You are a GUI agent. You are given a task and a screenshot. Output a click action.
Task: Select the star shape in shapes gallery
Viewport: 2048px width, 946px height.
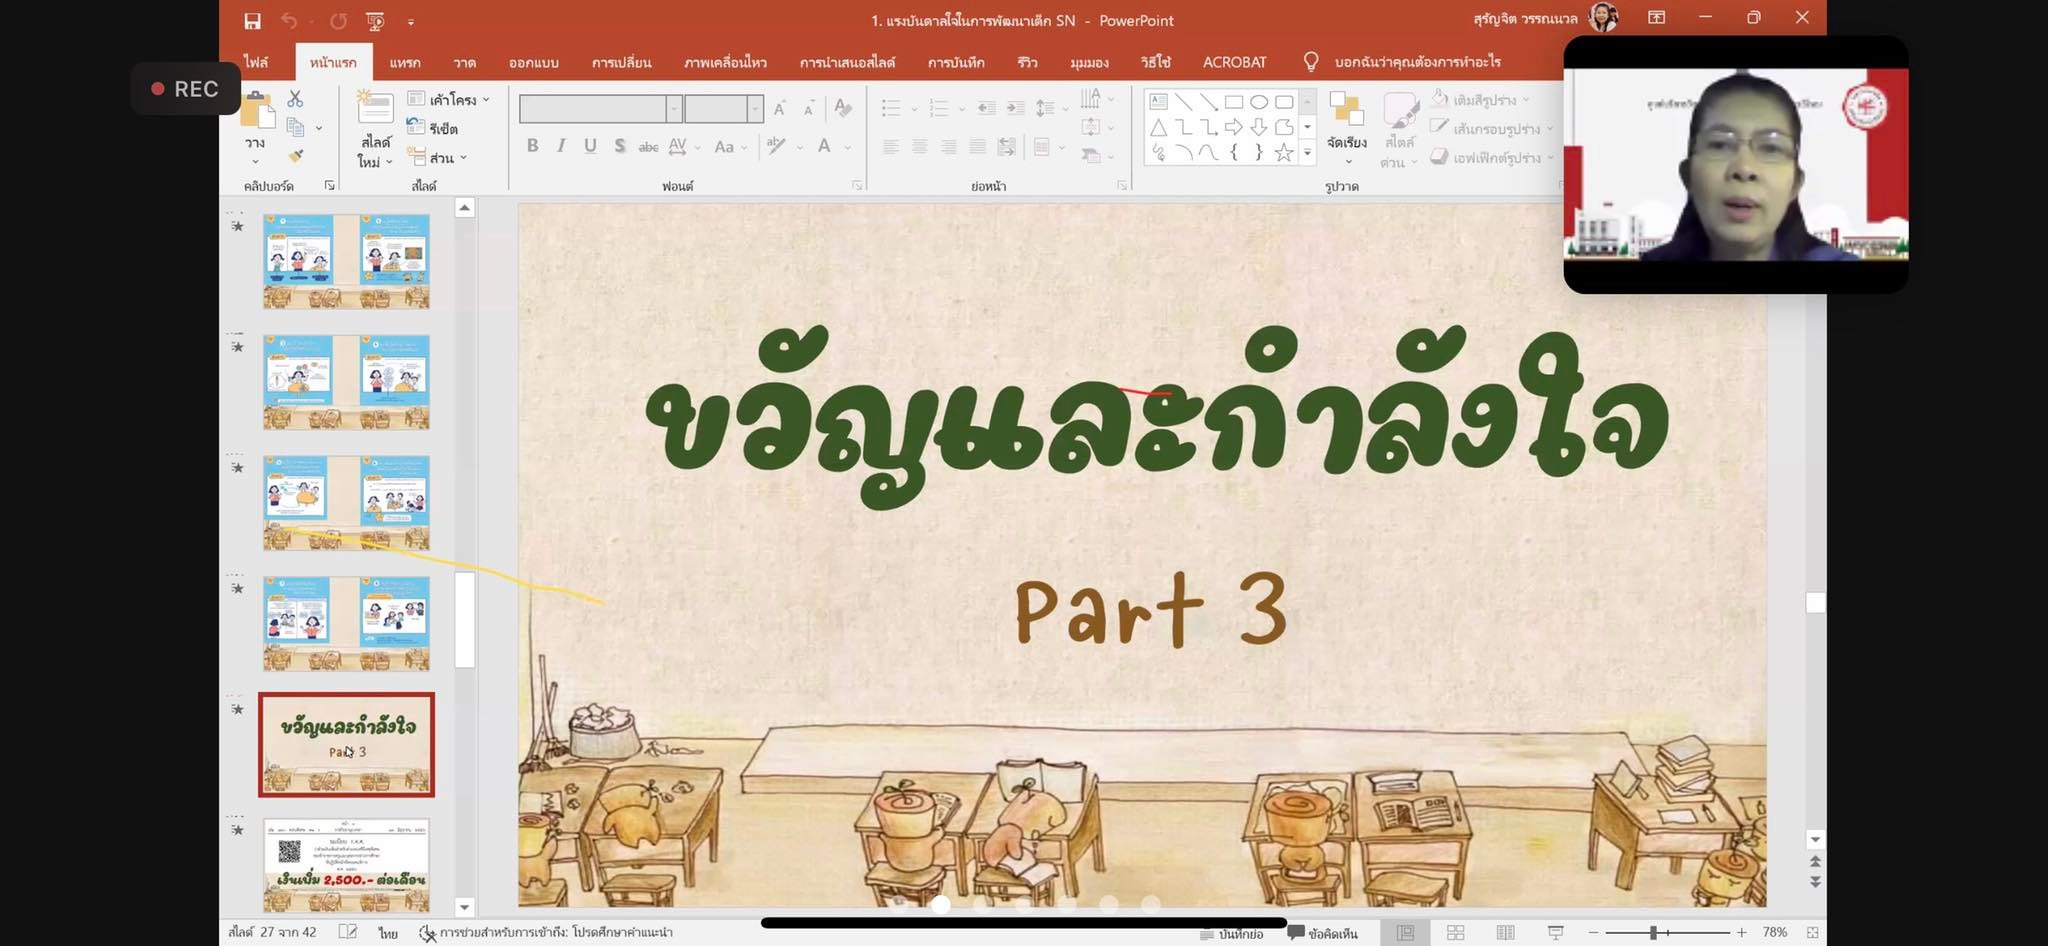[1283, 152]
